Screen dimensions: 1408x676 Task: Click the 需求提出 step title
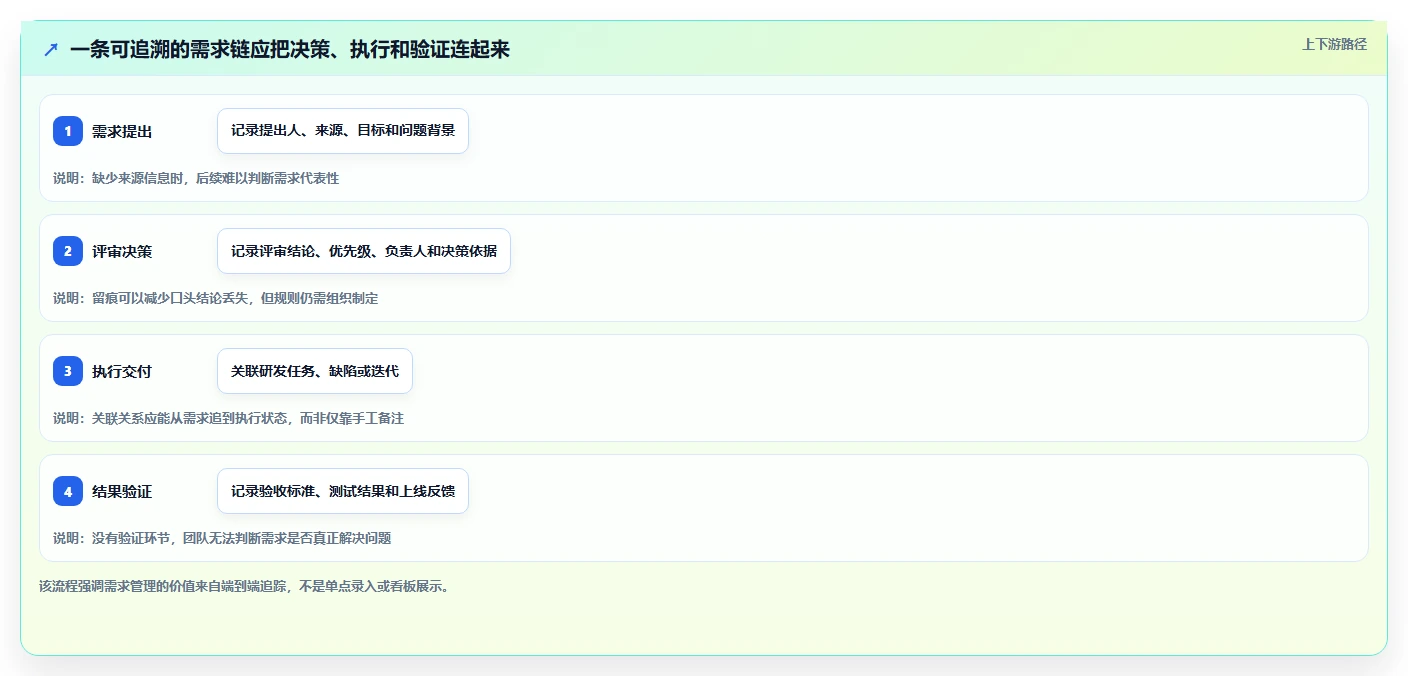tap(122, 131)
